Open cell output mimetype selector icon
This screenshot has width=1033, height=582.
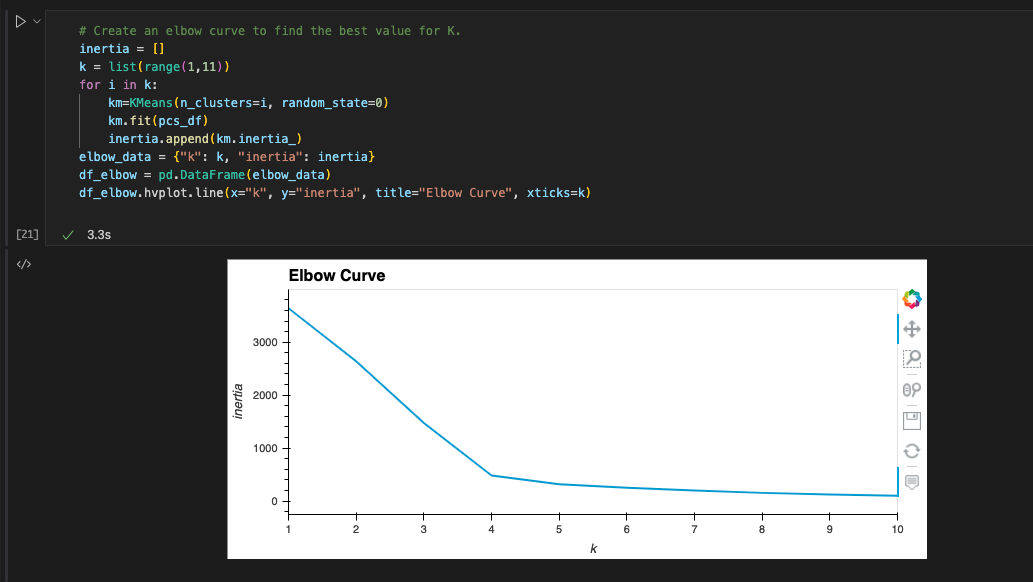(24, 264)
